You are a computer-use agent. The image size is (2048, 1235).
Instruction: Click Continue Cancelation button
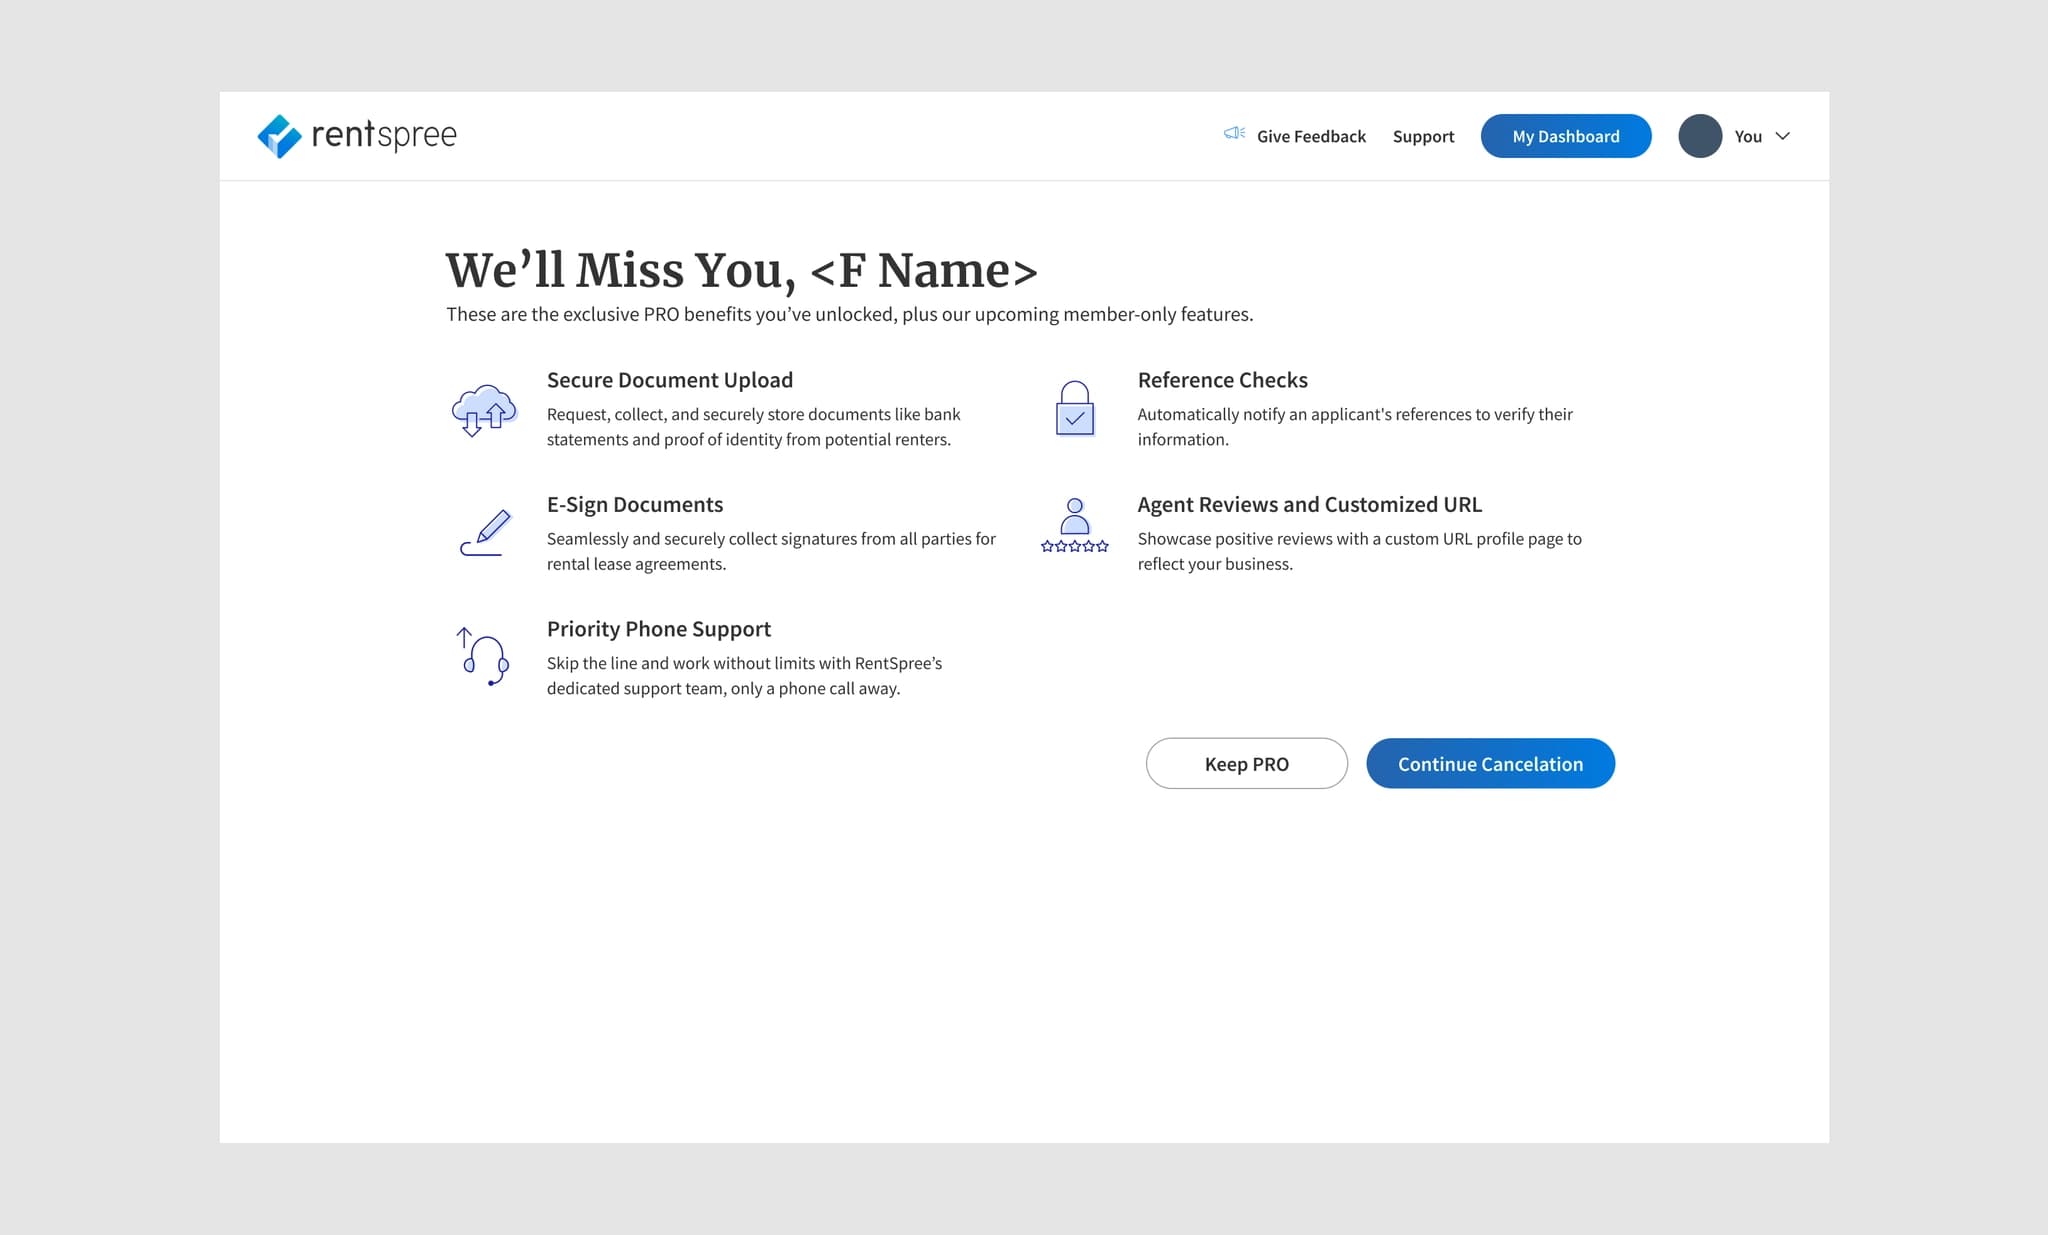click(1490, 764)
